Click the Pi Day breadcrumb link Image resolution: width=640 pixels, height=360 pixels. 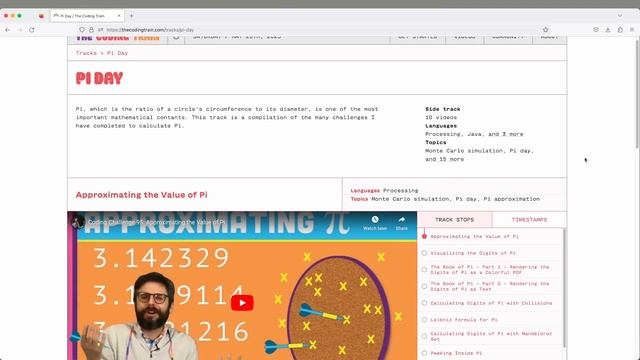coord(117,53)
